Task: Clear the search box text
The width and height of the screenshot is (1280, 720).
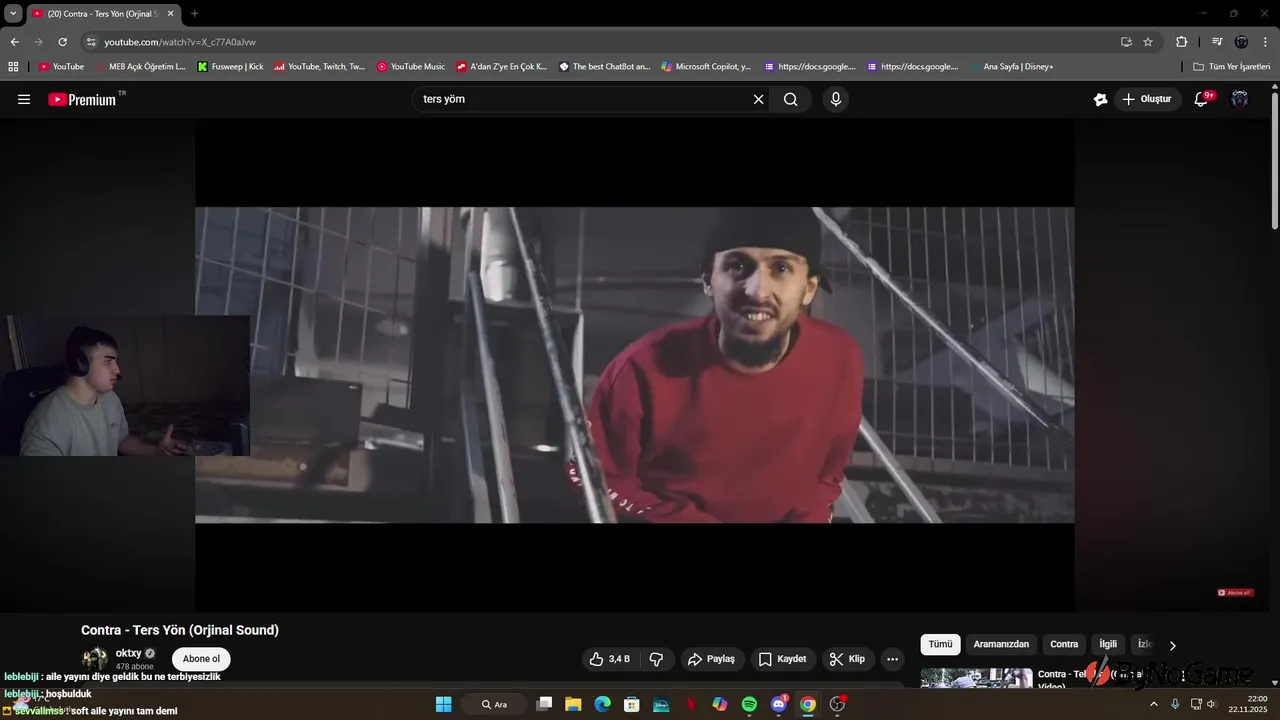Action: click(x=758, y=99)
